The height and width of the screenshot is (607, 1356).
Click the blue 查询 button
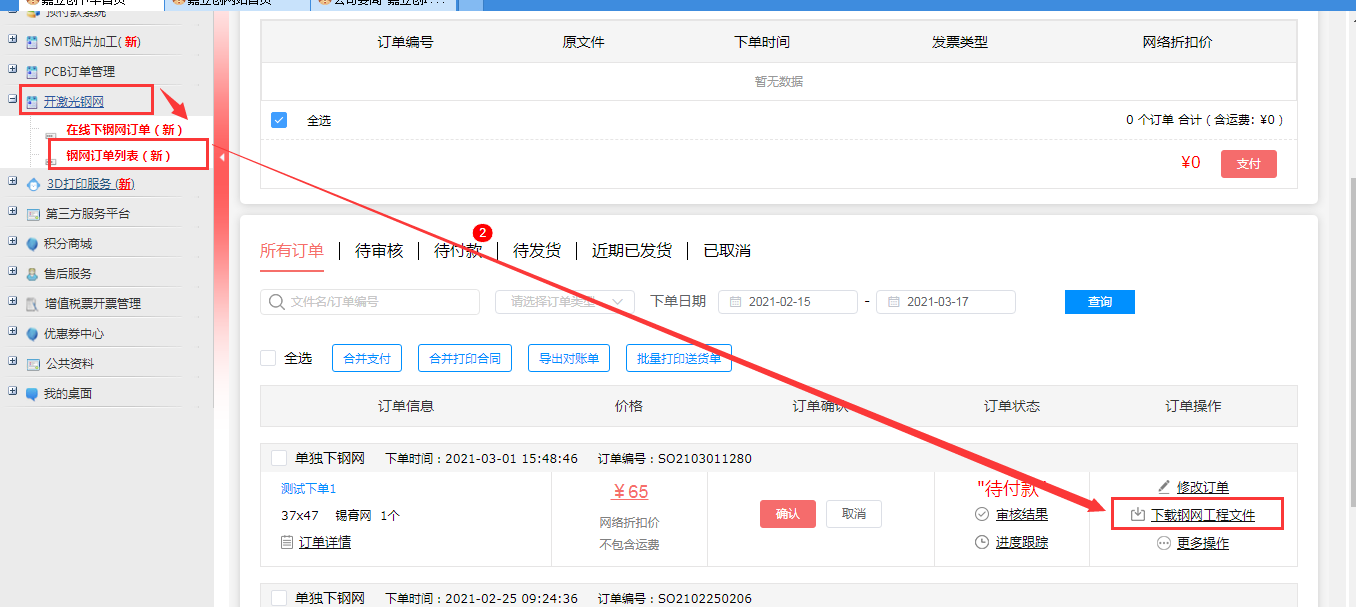click(1099, 302)
